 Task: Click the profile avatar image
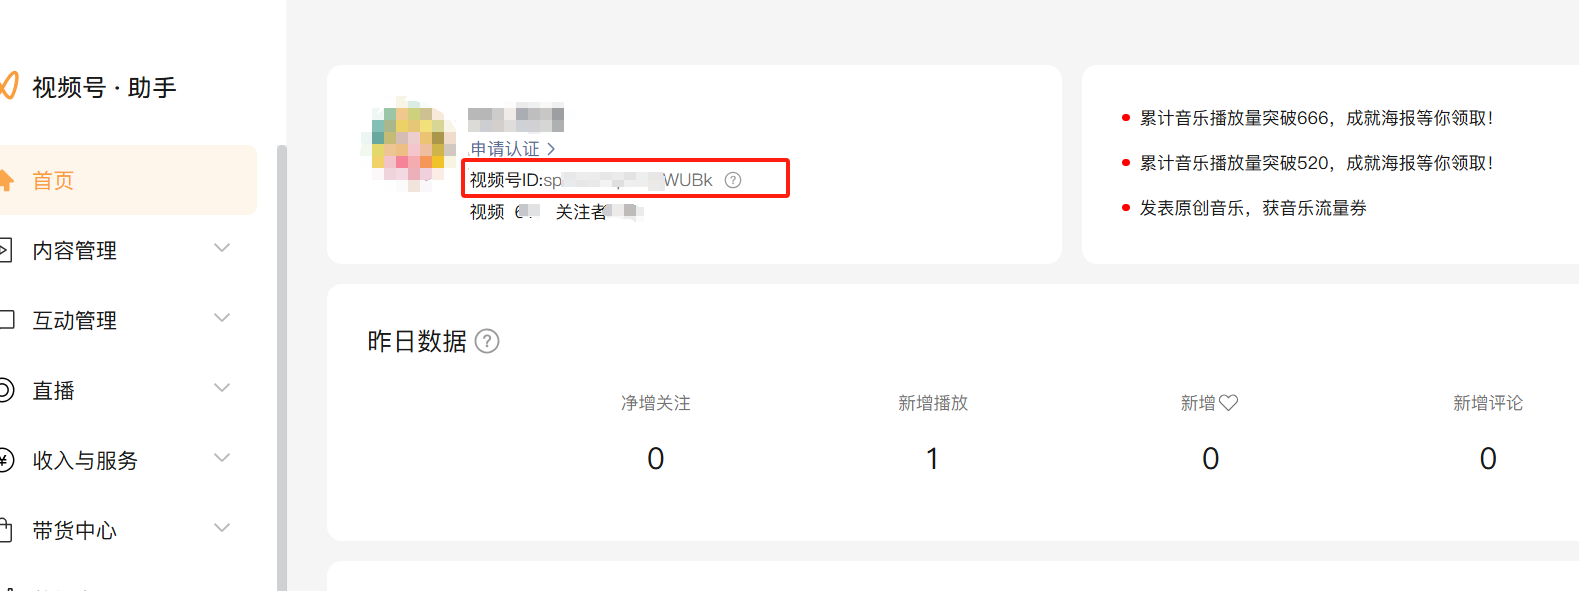click(410, 145)
